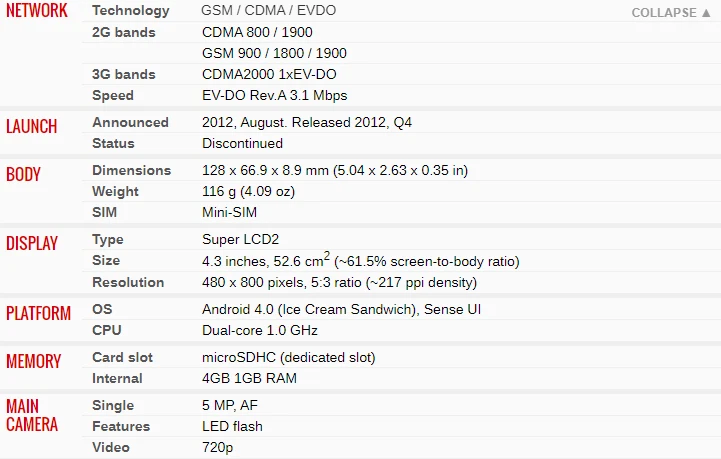This screenshot has width=721, height=459.
Task: Open the SIM glossary link
Action: pyautogui.click(x=105, y=212)
